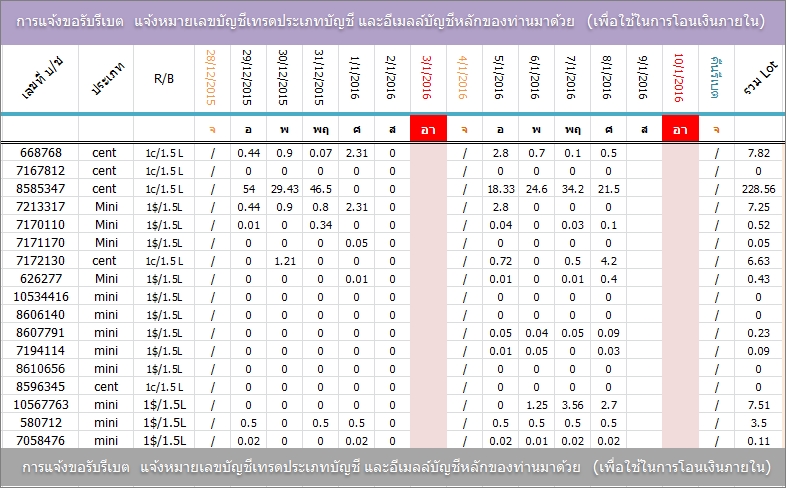Select the 30/12/2015 date header
Image resolution: width=786 pixels, height=488 pixels.
click(283, 77)
